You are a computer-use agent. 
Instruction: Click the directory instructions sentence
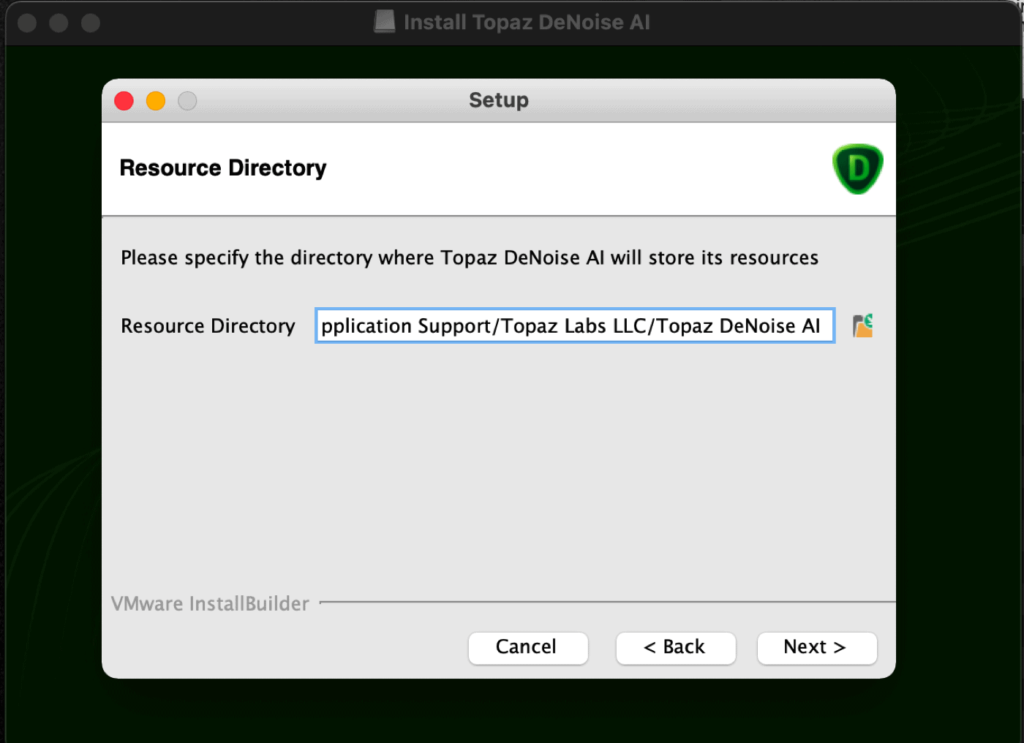coord(469,257)
